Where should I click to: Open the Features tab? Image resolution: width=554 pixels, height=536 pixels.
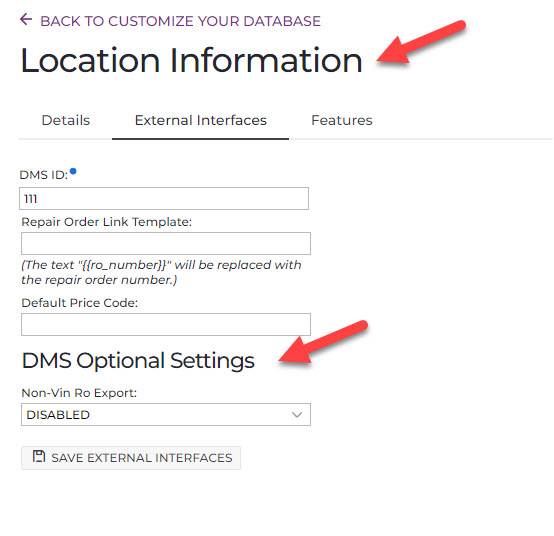(342, 120)
